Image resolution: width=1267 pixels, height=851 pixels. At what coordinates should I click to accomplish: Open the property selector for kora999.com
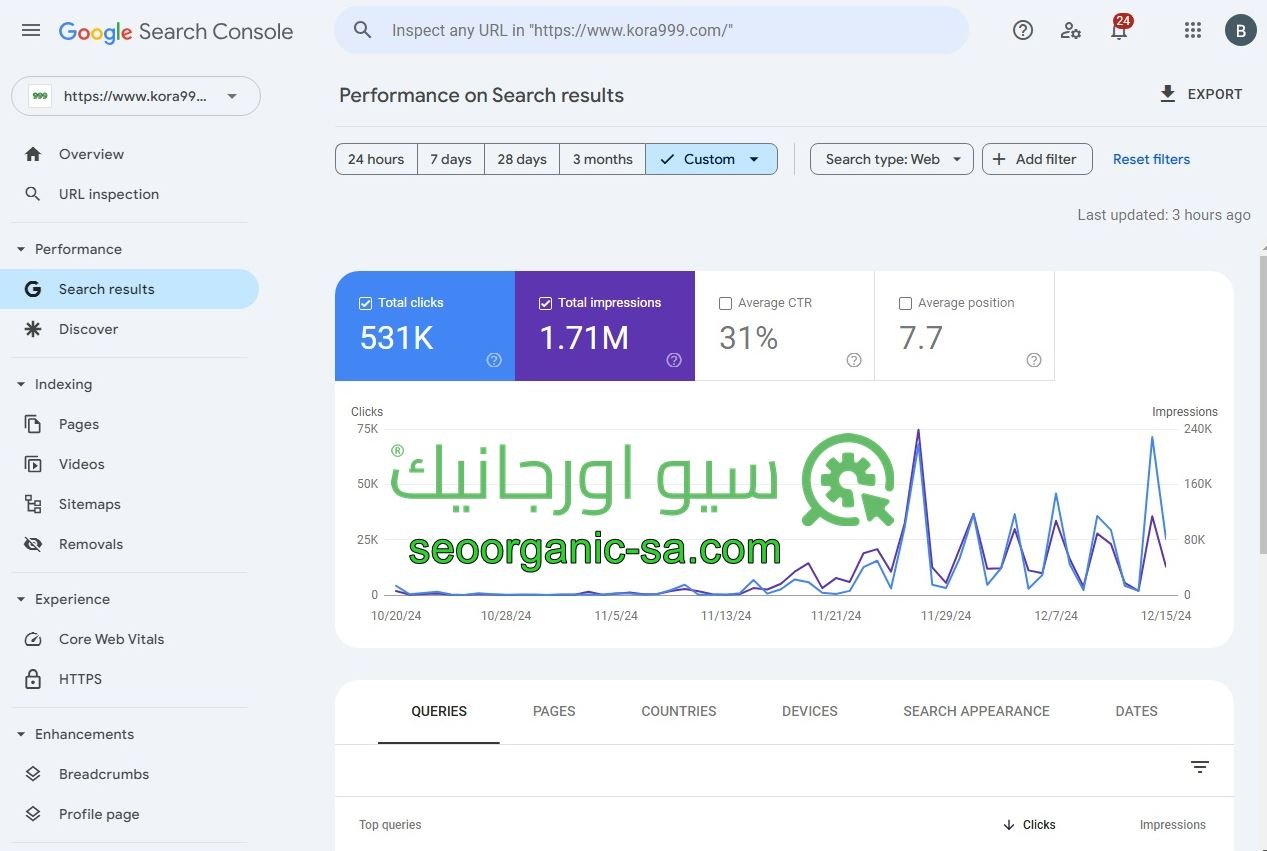tap(135, 96)
